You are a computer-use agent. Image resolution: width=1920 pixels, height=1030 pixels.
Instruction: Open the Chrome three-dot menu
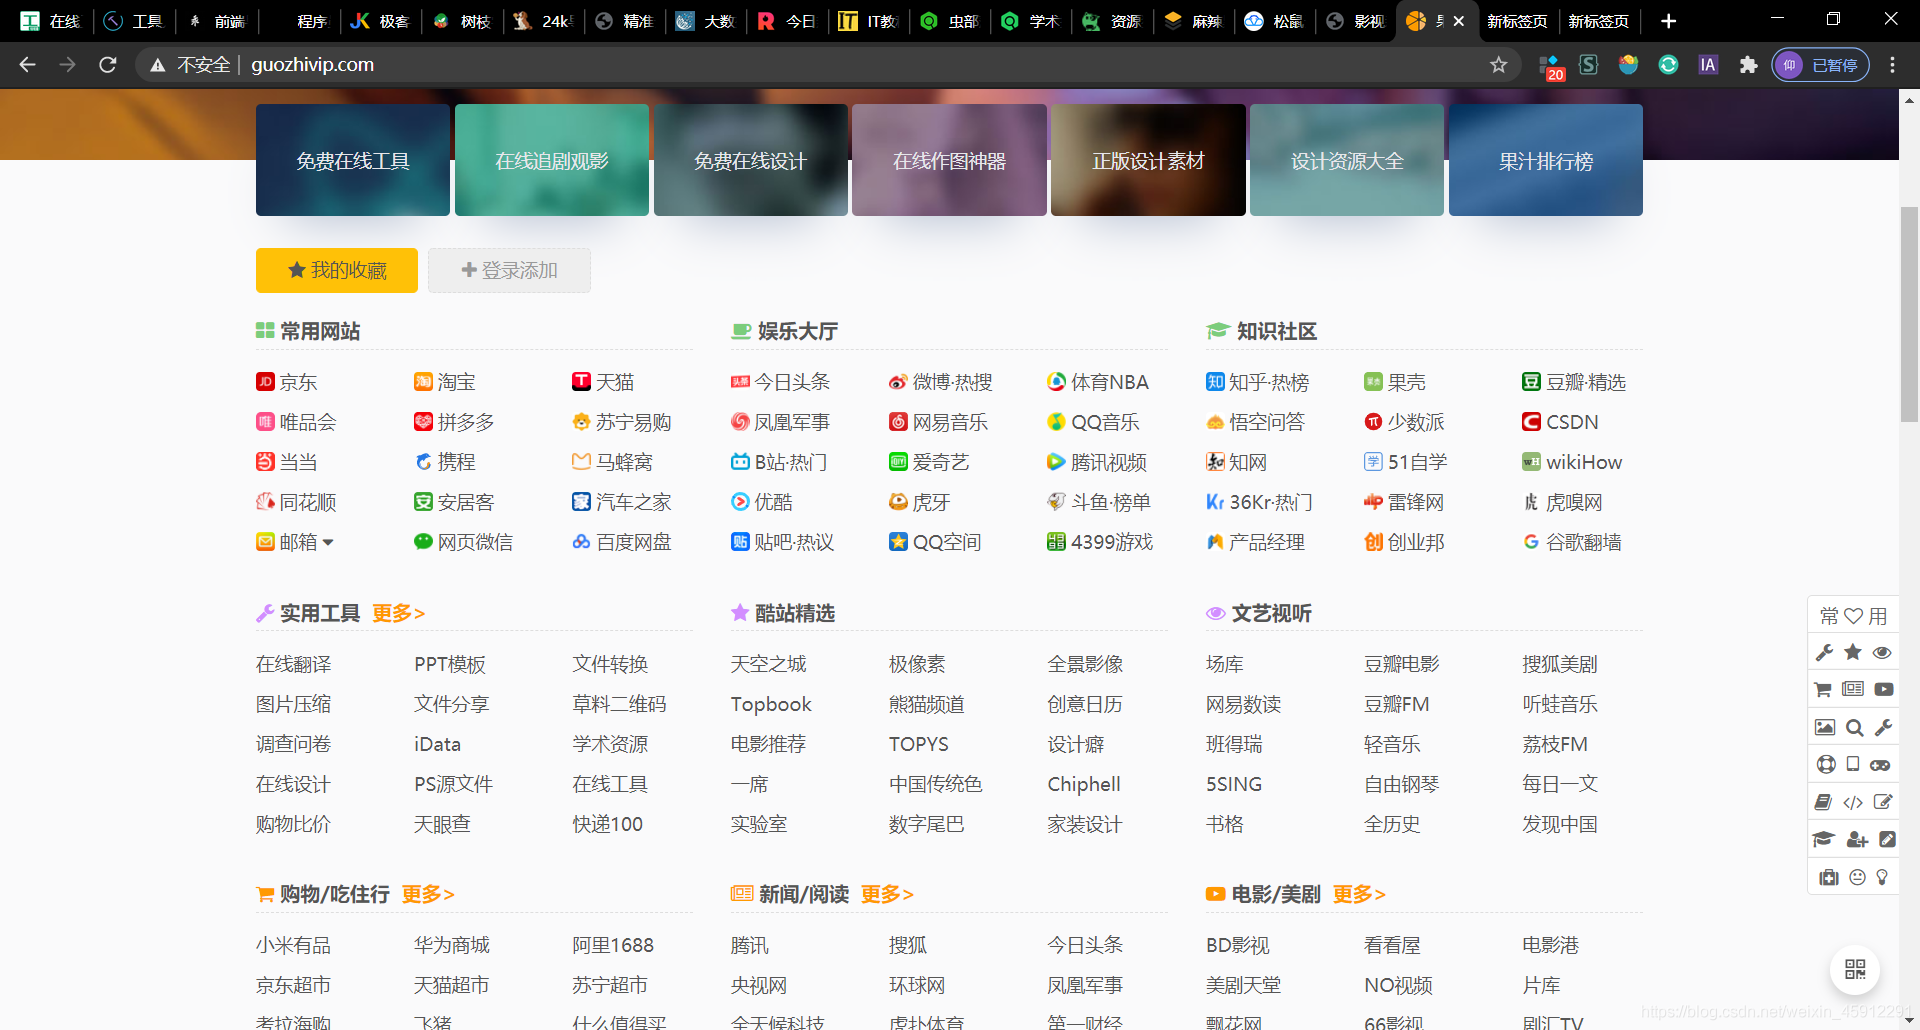pyautogui.click(x=1892, y=65)
